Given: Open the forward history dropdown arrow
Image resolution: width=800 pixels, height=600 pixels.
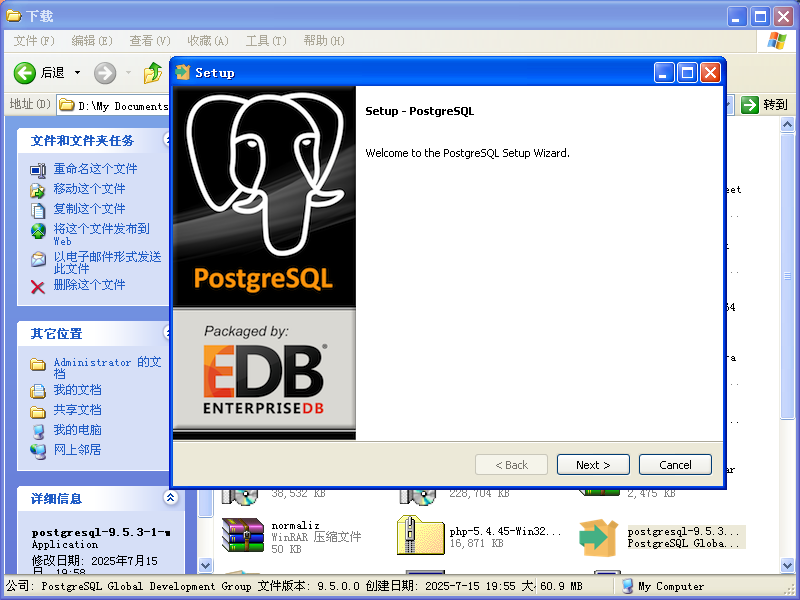Looking at the screenshot, I should point(128,73).
